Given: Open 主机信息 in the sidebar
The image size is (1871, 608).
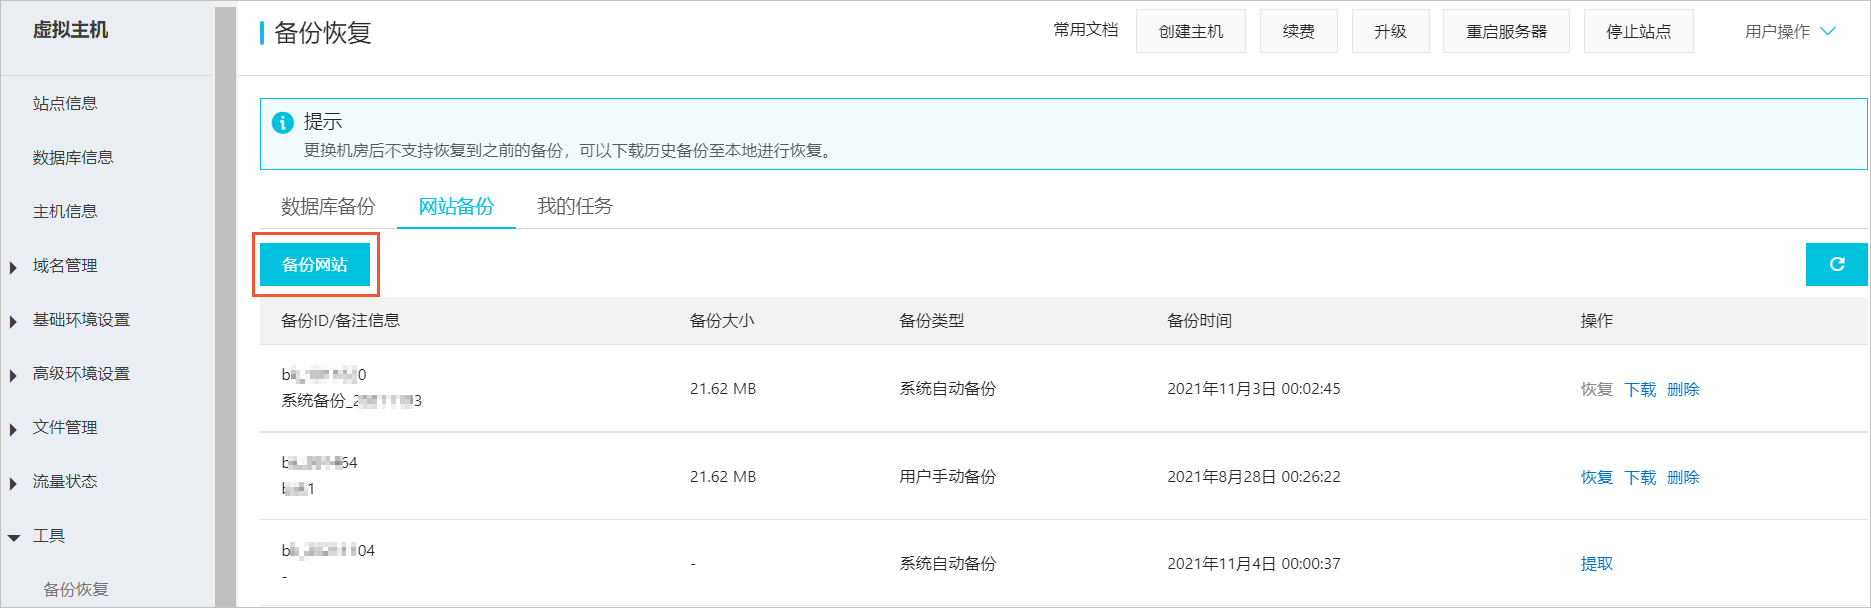Looking at the screenshot, I should [x=65, y=211].
